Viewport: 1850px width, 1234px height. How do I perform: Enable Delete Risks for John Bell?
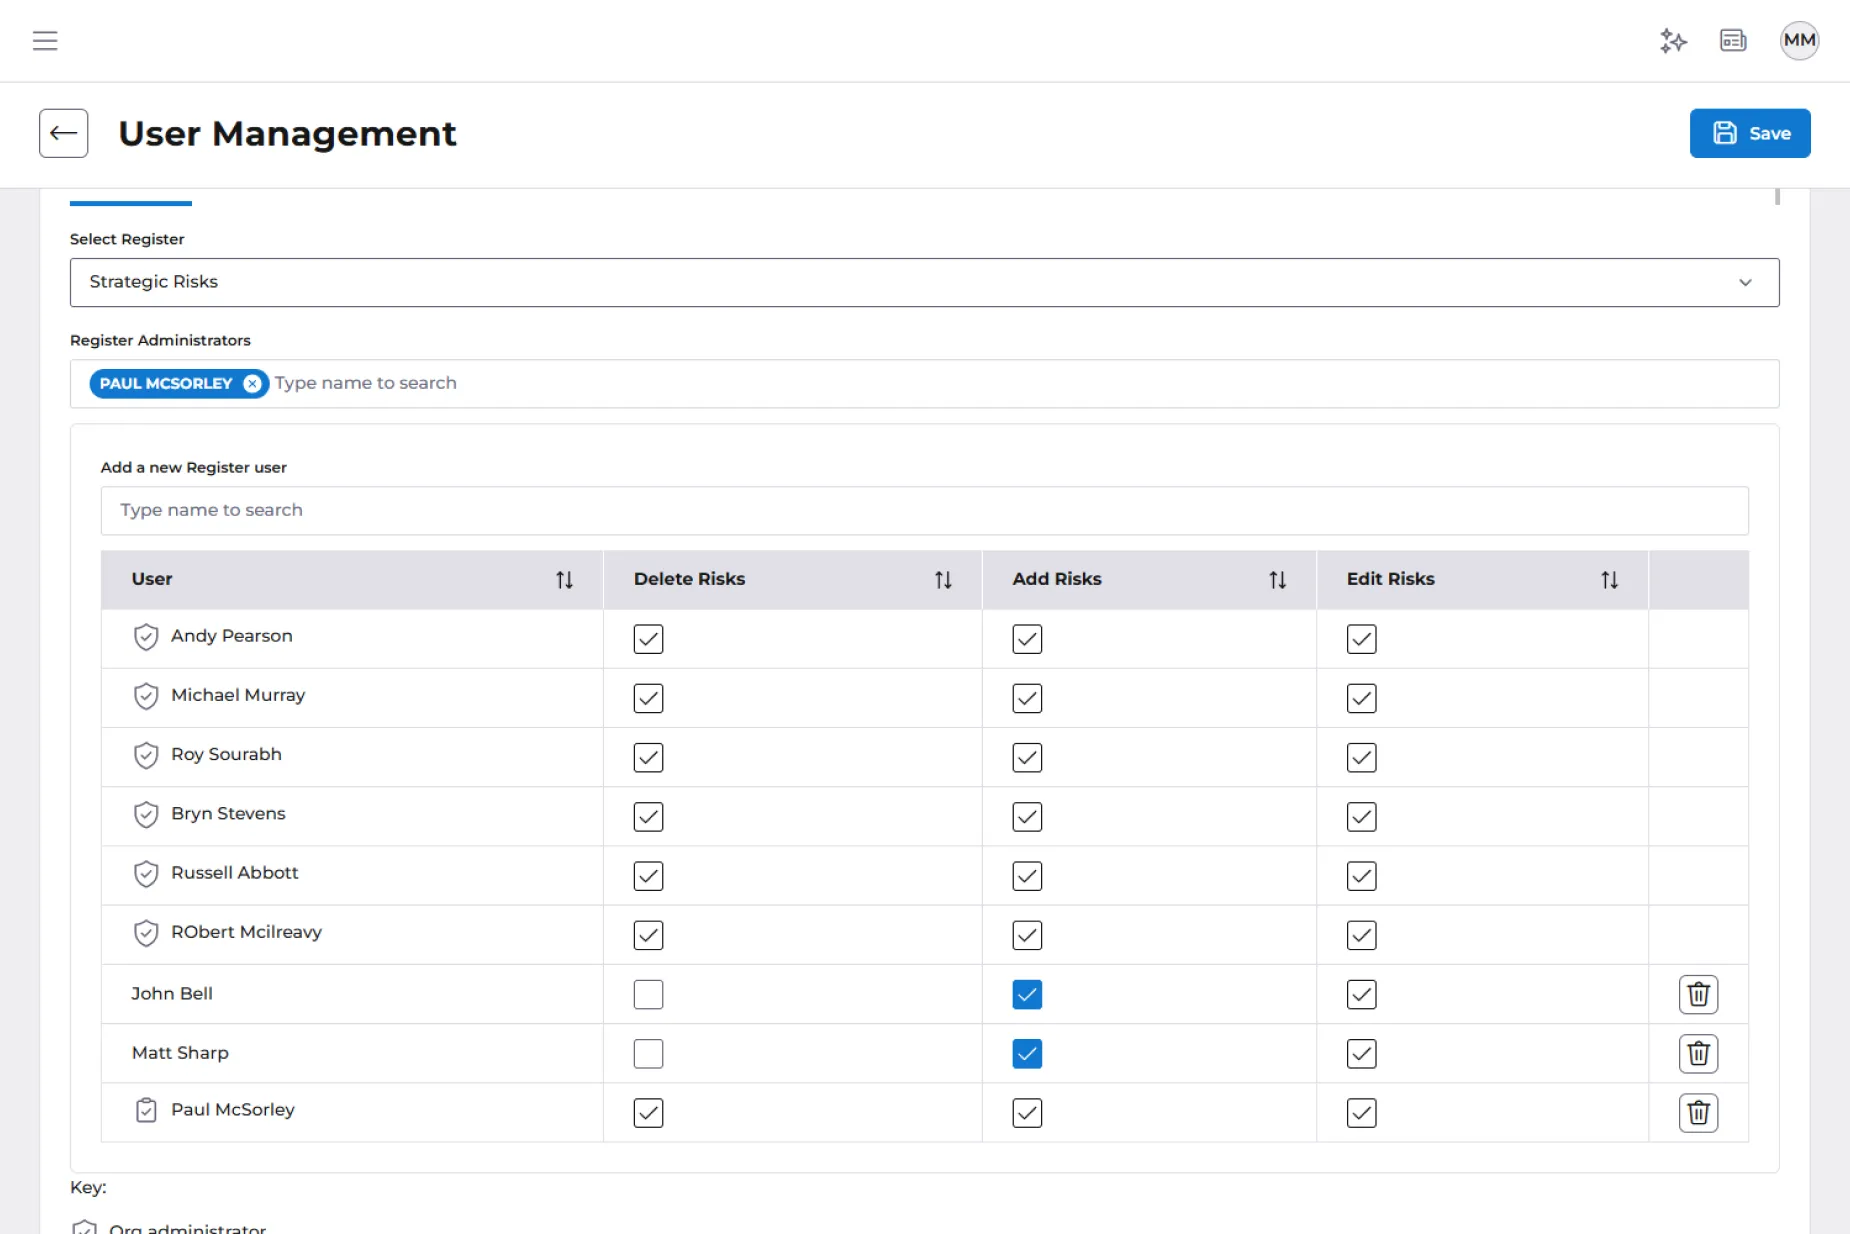[x=648, y=995]
